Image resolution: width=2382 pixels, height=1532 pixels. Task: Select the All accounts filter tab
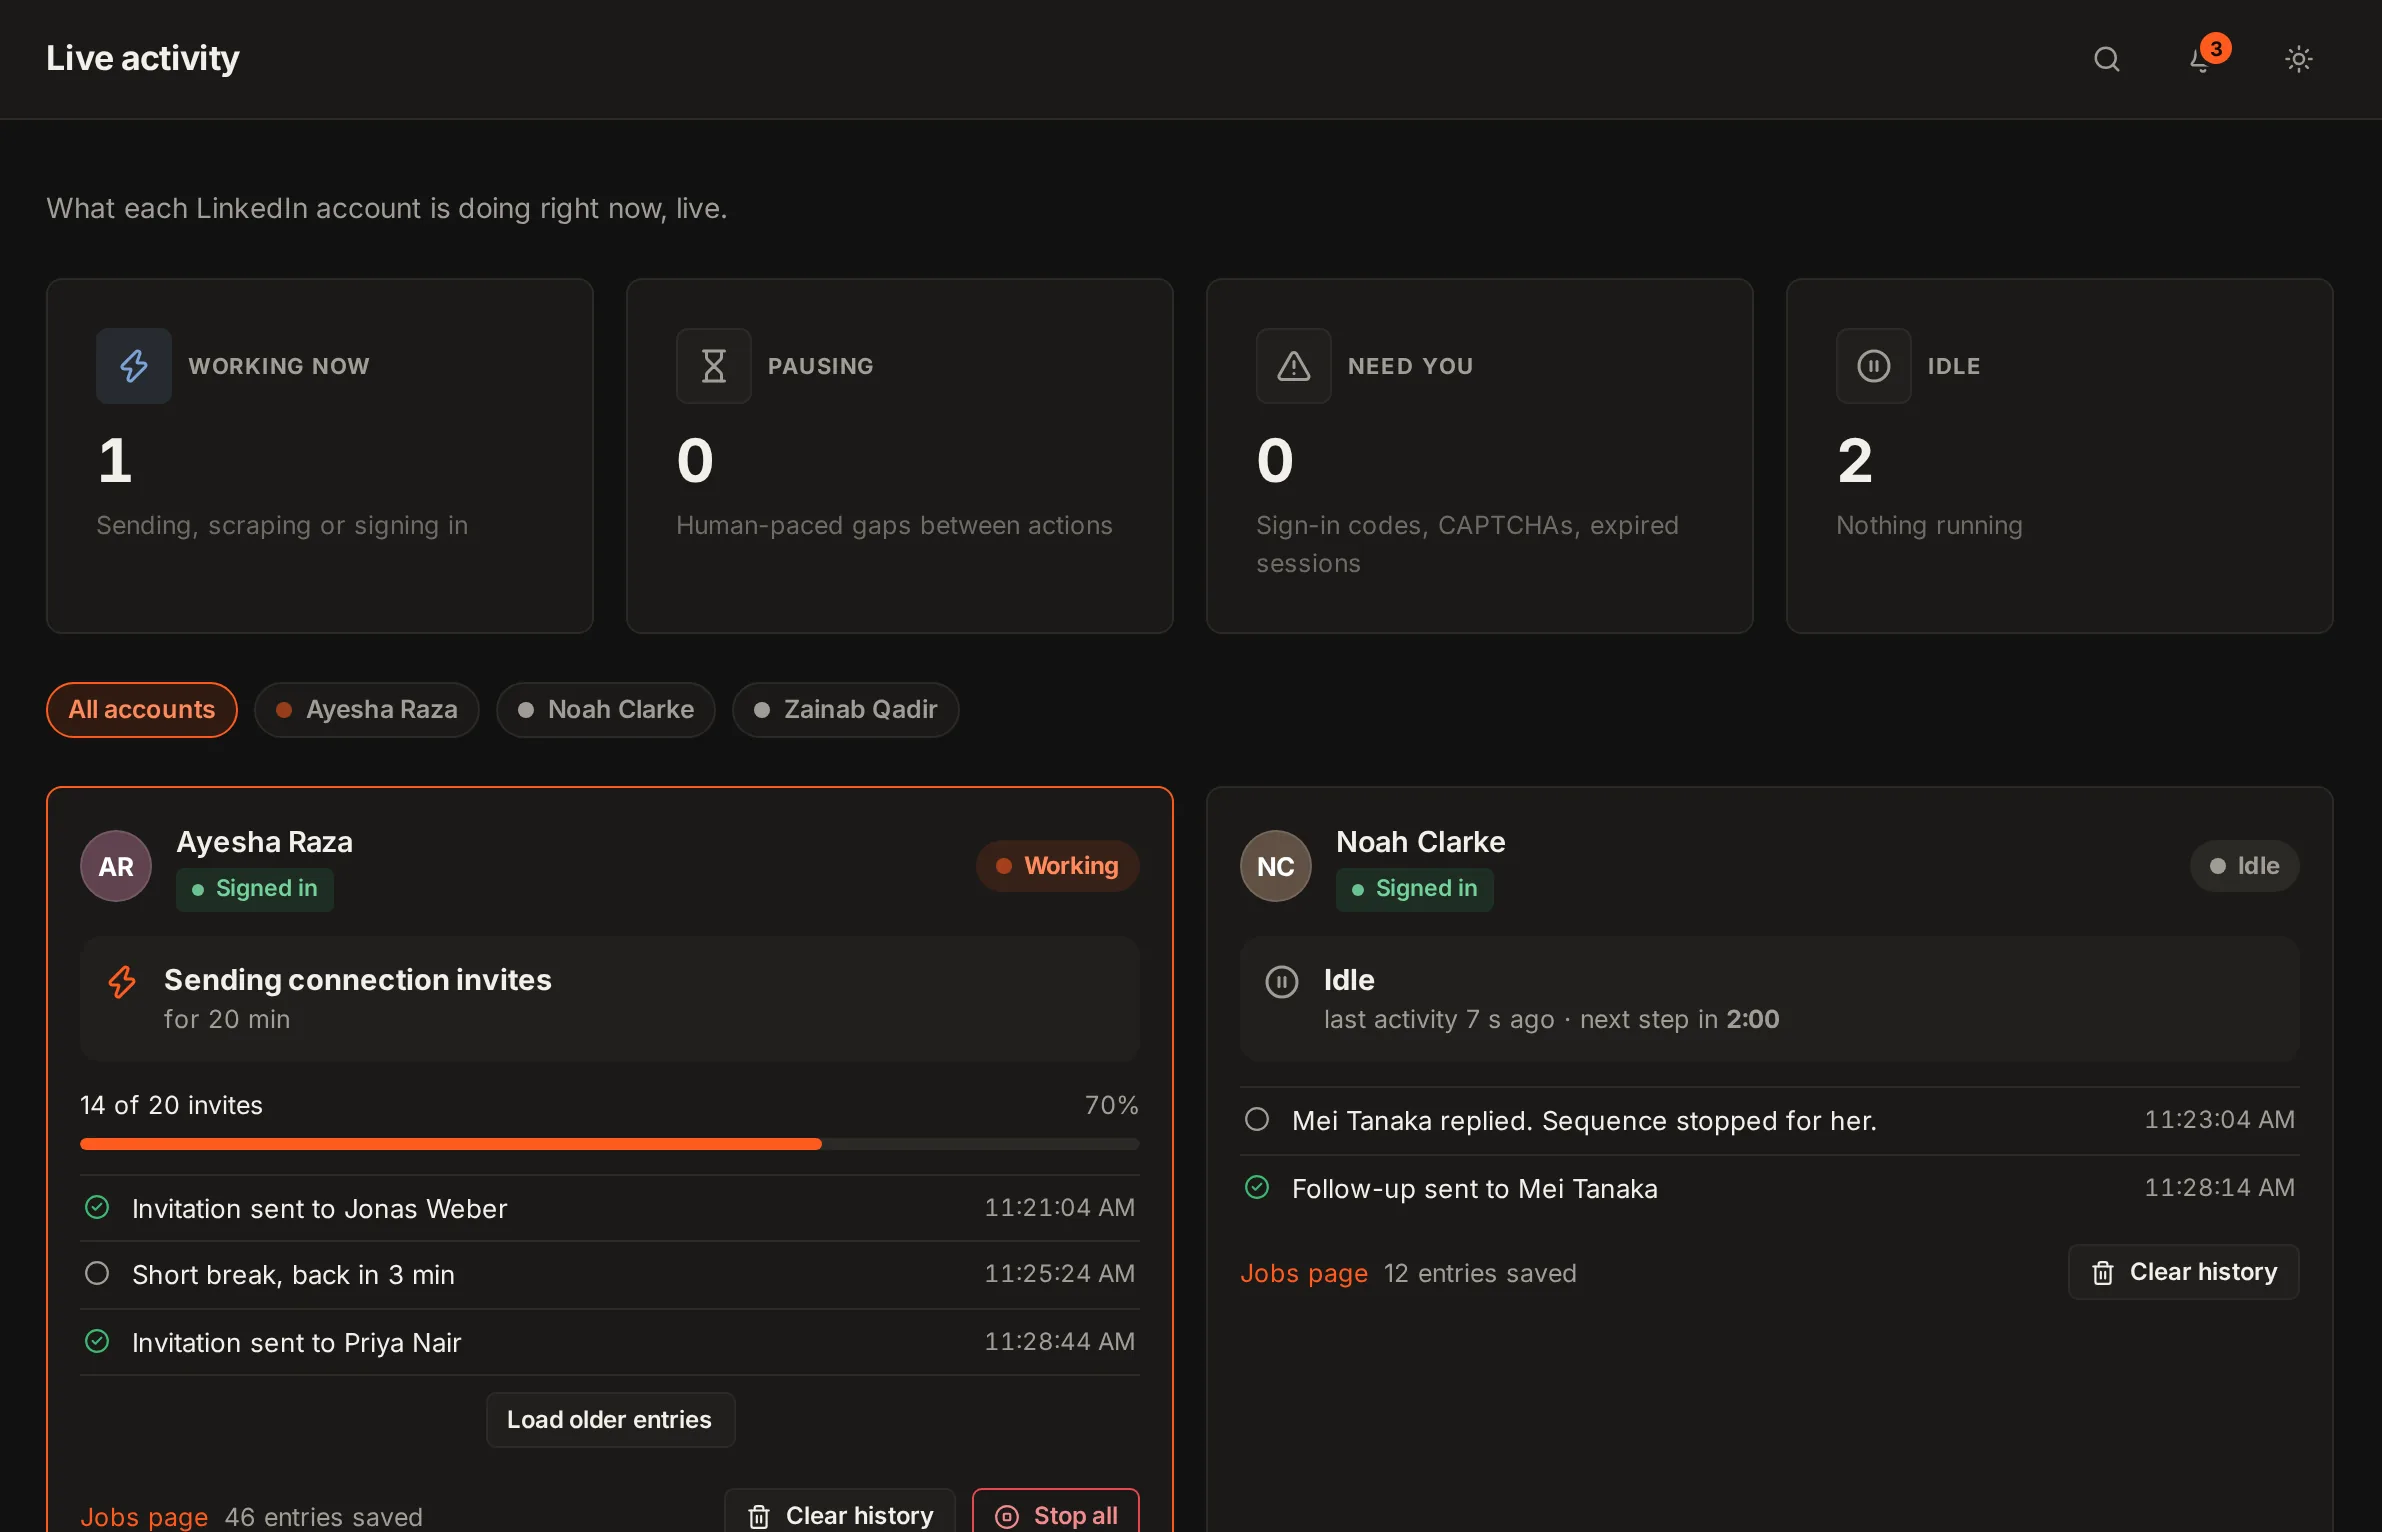[x=142, y=710]
